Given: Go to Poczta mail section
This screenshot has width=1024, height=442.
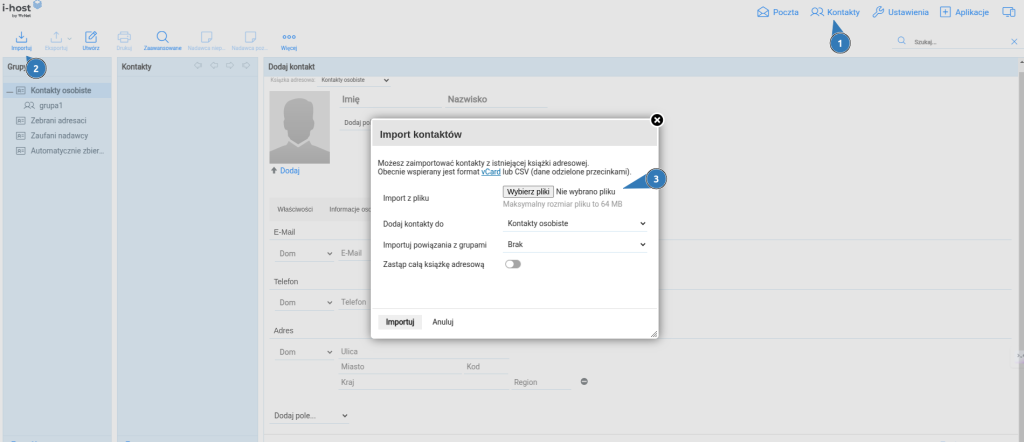Looking at the screenshot, I should pyautogui.click(x=777, y=12).
